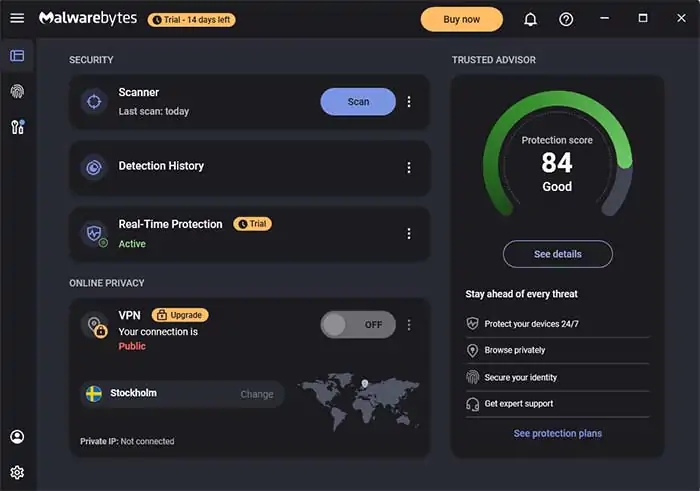The width and height of the screenshot is (700, 491).
Task: Click See details under protection score
Action: 557,254
